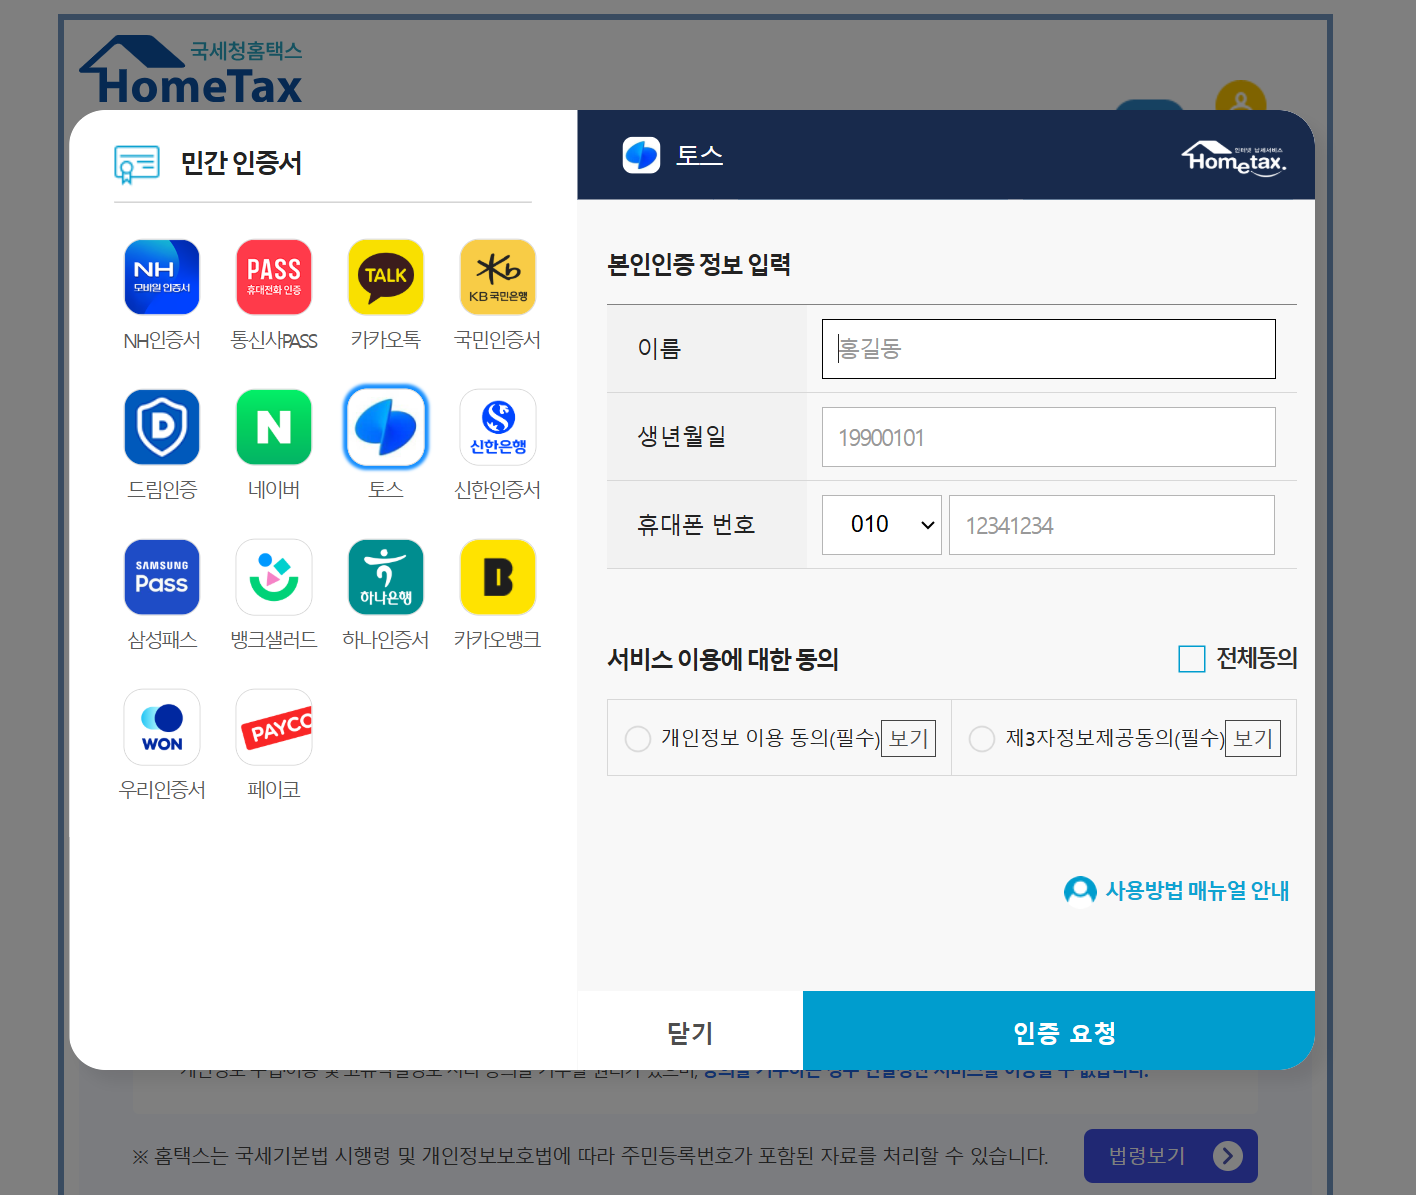Select the 토스 icon in certificate list
Screen dimensions: 1416x1195
click(x=386, y=427)
